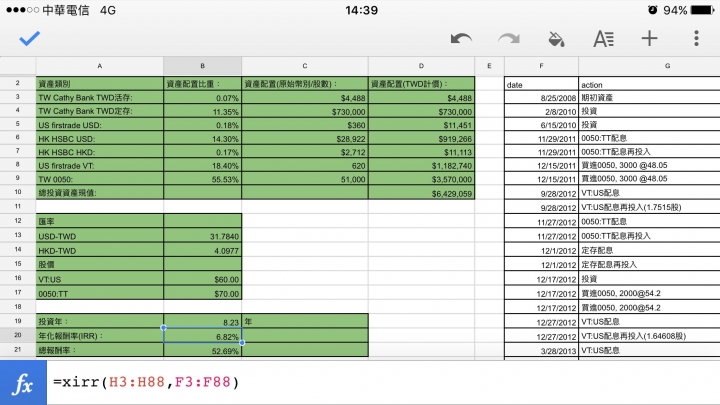
Task: Select the '定存配息' action cell
Action: point(649,250)
